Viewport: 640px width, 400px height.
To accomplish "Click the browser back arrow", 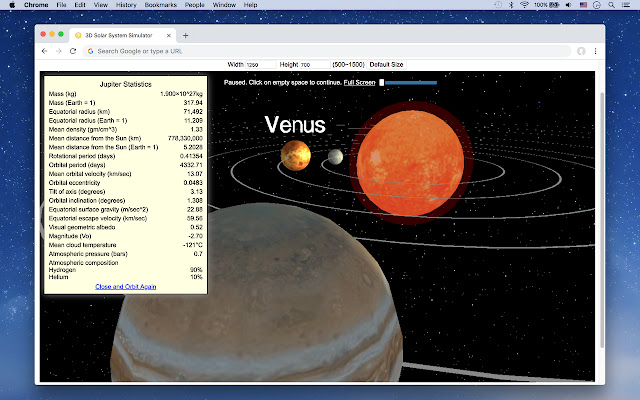I will (45, 50).
